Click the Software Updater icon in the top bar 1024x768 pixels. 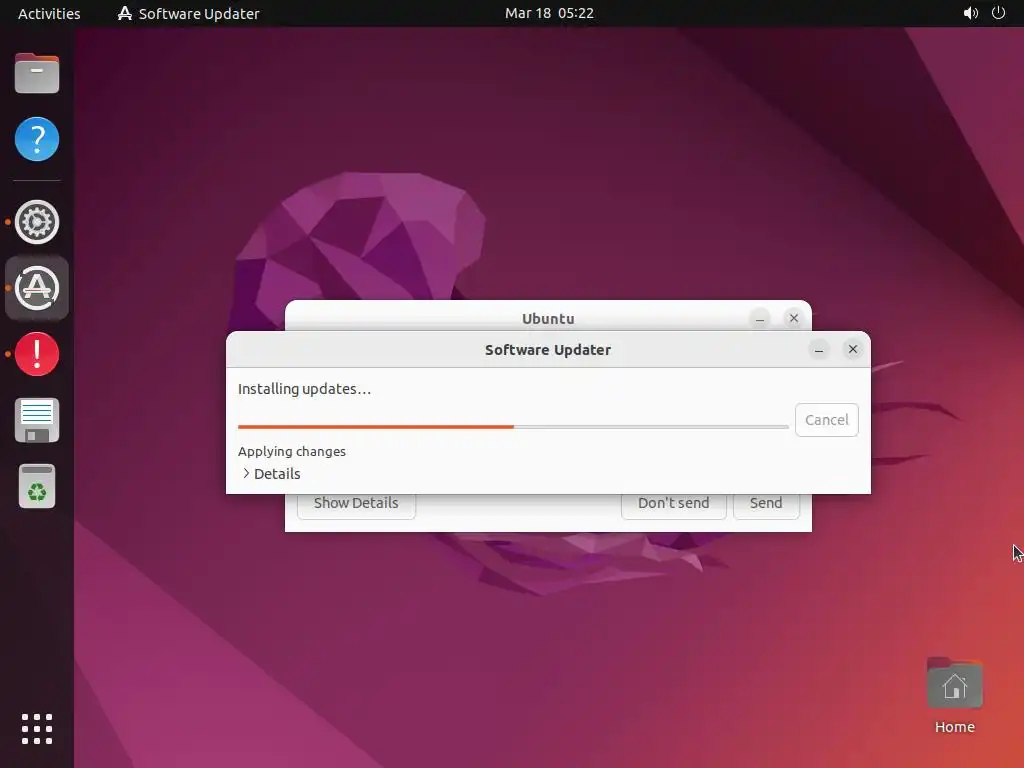click(x=125, y=13)
